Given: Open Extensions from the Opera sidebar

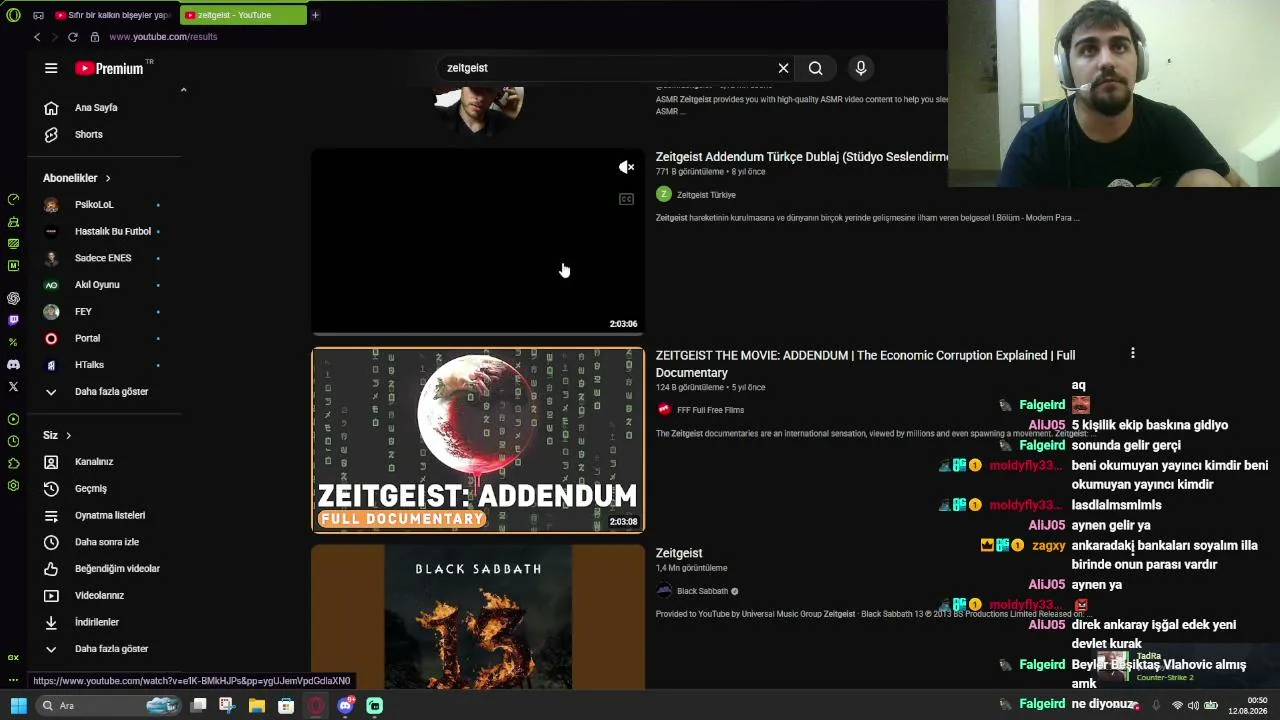Looking at the screenshot, I should point(13,463).
